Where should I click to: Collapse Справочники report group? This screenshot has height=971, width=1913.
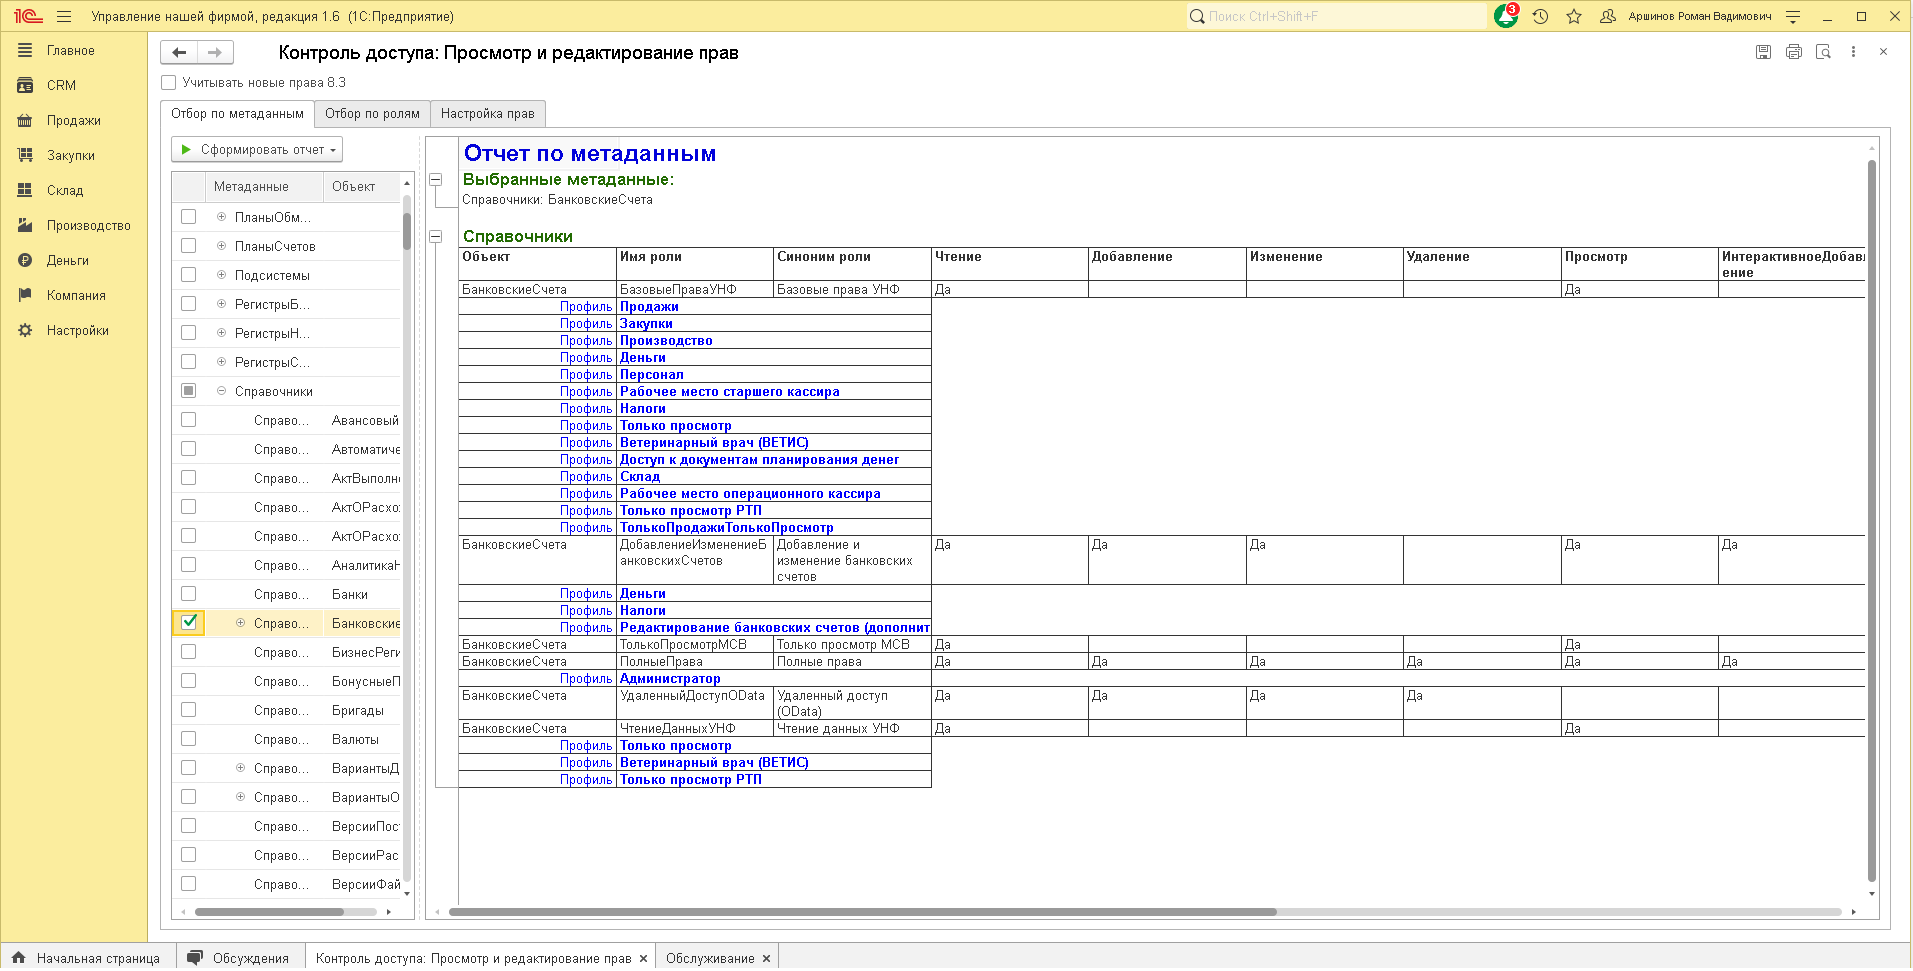click(436, 237)
